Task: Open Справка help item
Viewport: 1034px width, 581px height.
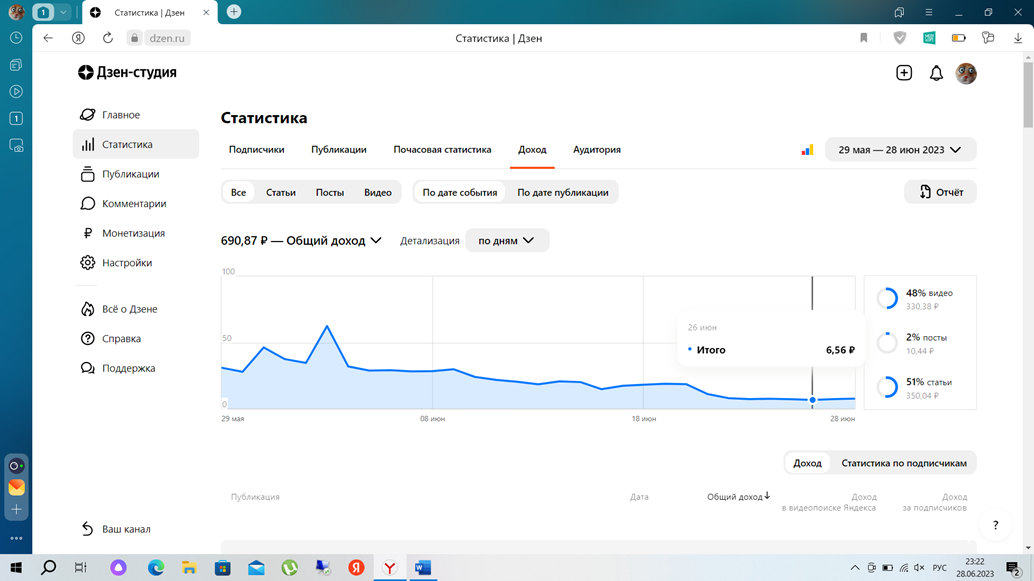Action: (111, 339)
